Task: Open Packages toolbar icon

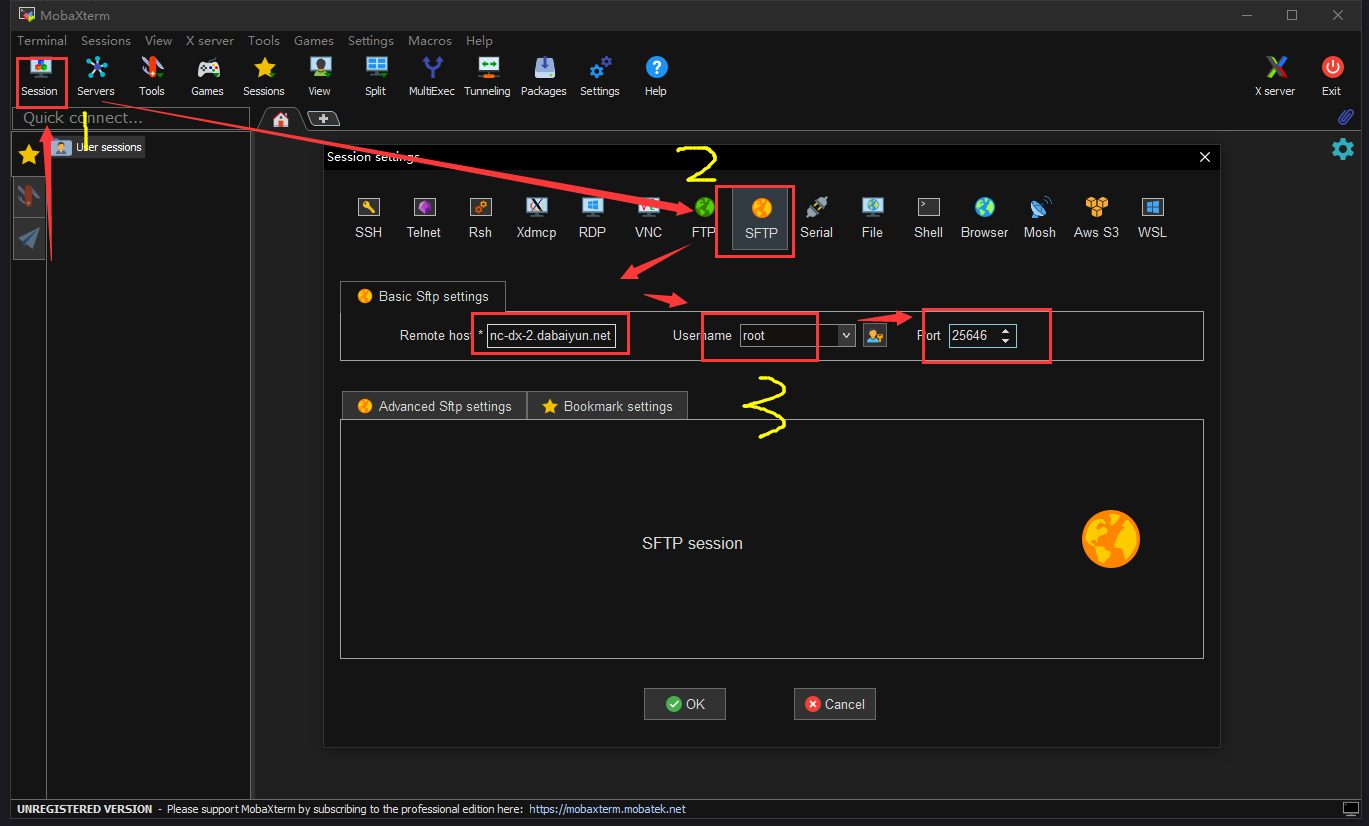Action: pyautogui.click(x=544, y=77)
